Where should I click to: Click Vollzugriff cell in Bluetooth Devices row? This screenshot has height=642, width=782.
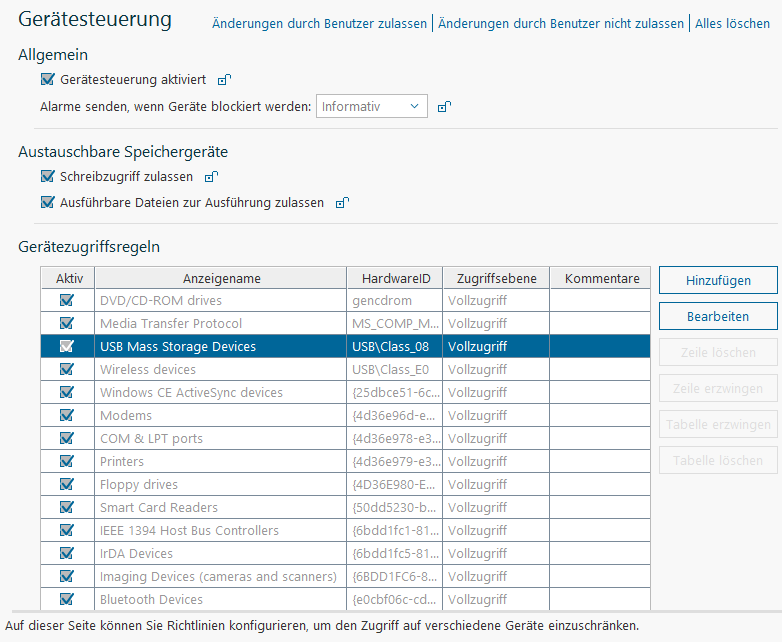pyautogui.click(x=496, y=599)
